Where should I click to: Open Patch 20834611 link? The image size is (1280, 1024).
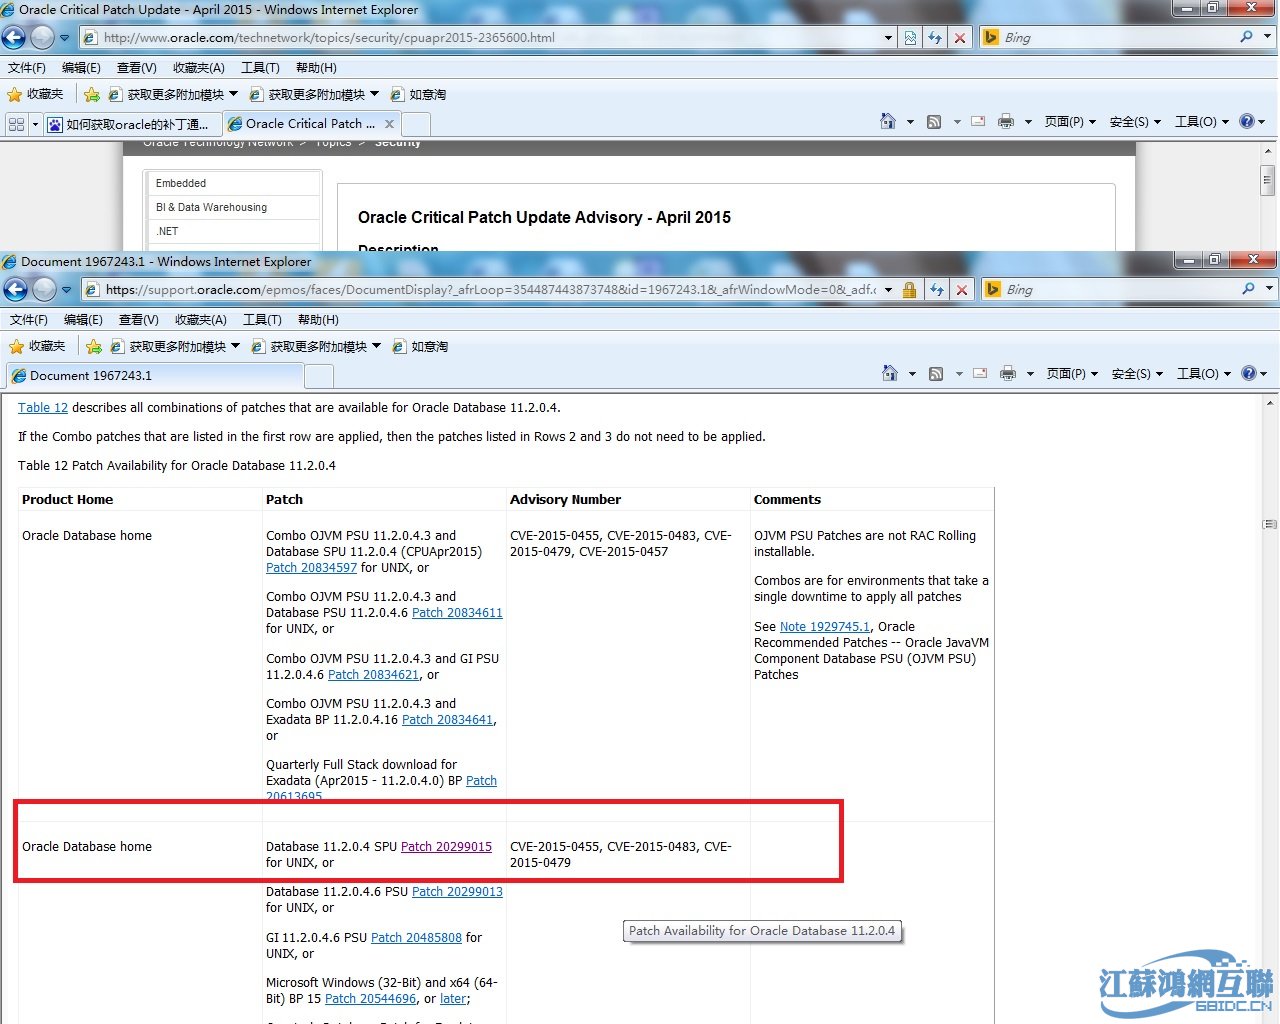[x=457, y=613]
